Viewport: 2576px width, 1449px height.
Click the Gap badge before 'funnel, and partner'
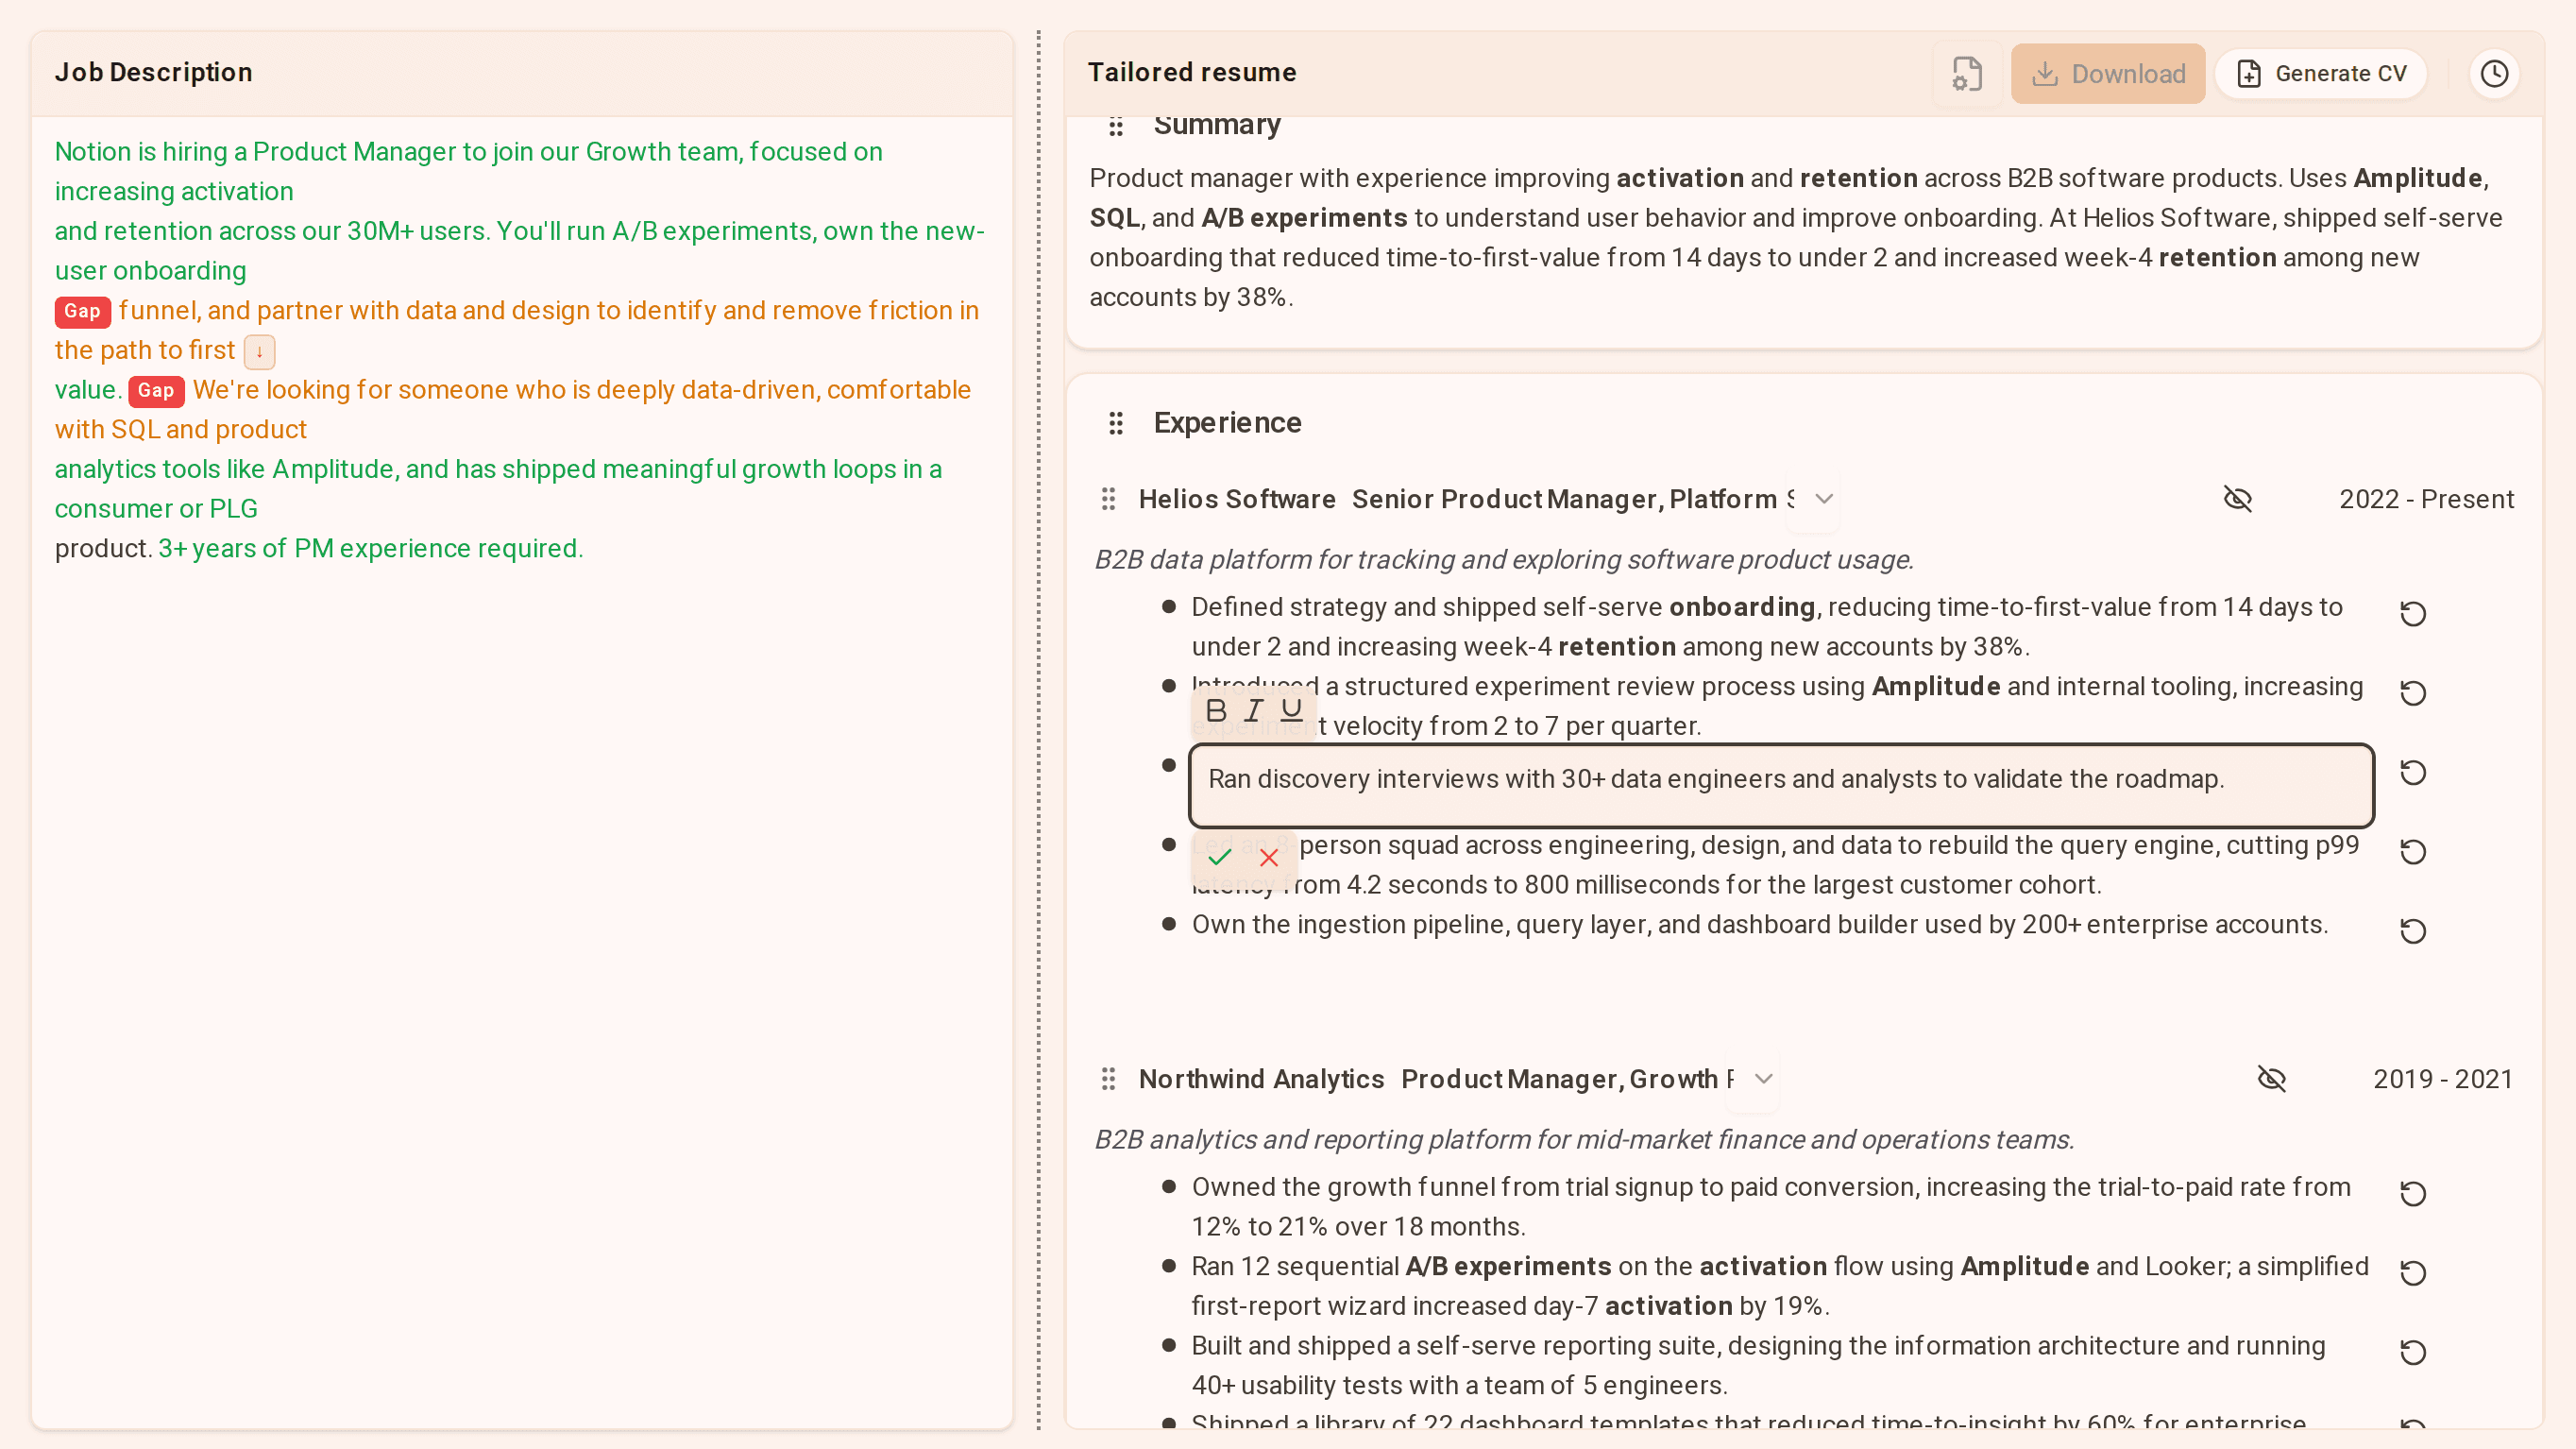(x=82, y=311)
